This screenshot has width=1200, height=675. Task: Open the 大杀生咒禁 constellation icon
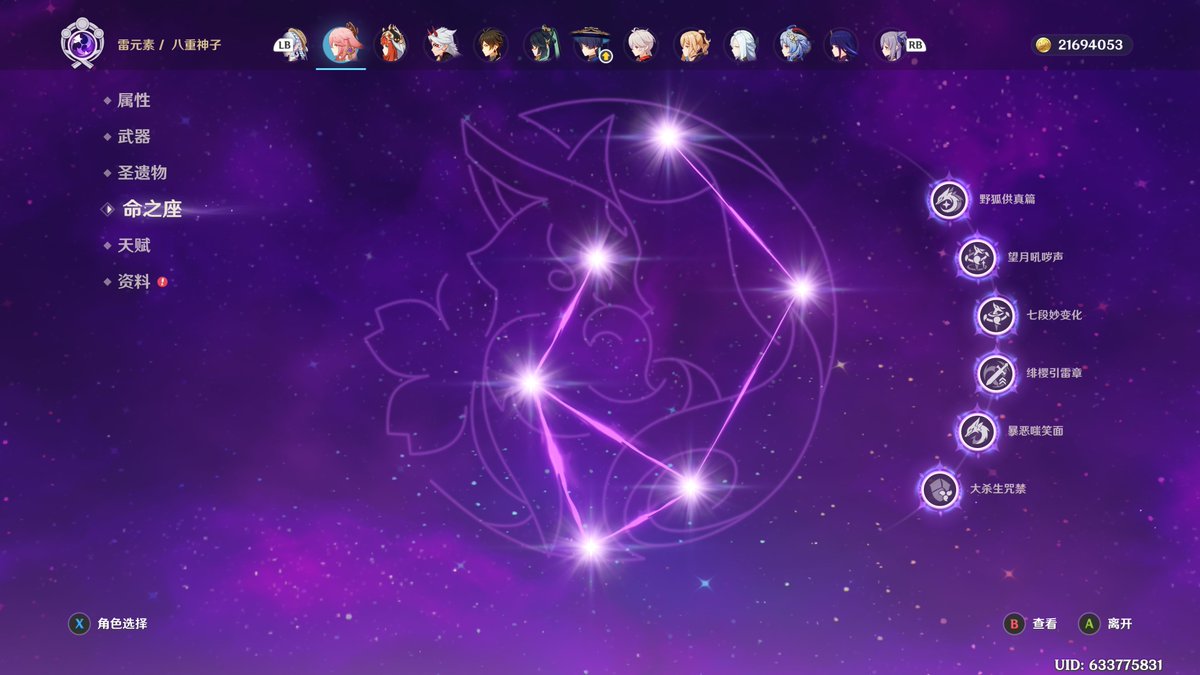940,490
